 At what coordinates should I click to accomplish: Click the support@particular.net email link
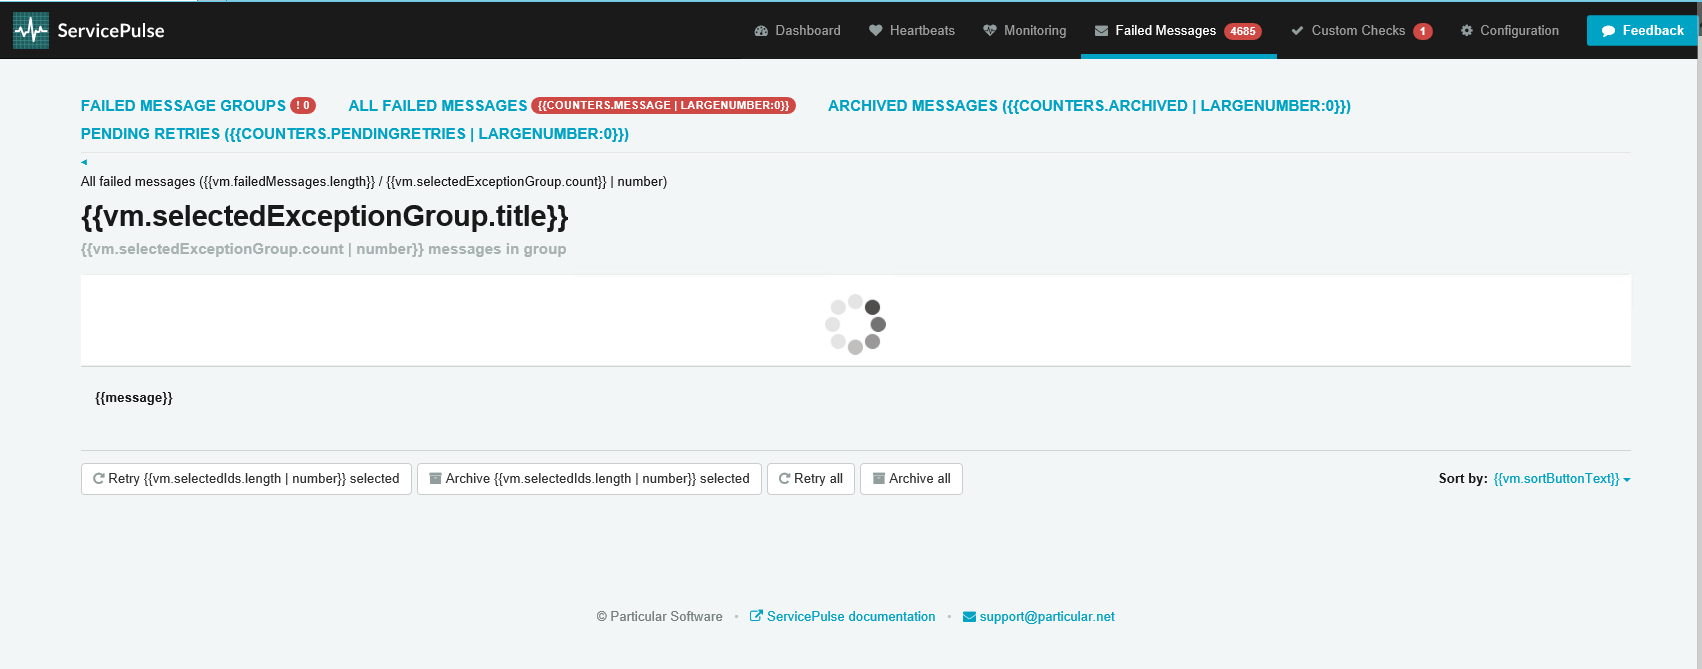[x=1039, y=616]
